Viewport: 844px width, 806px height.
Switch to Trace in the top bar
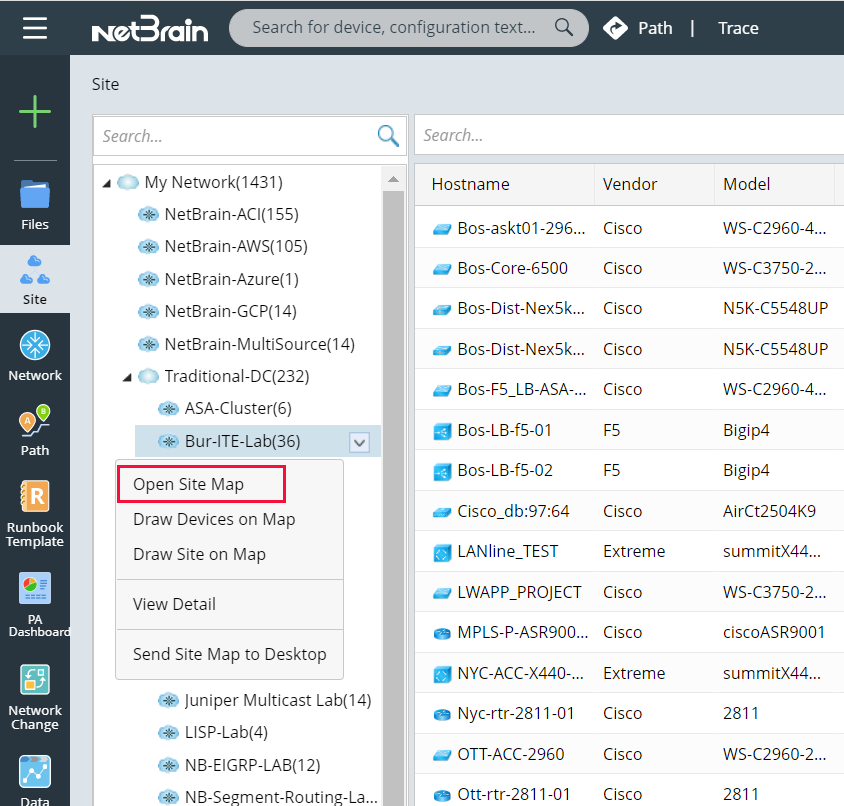[738, 28]
